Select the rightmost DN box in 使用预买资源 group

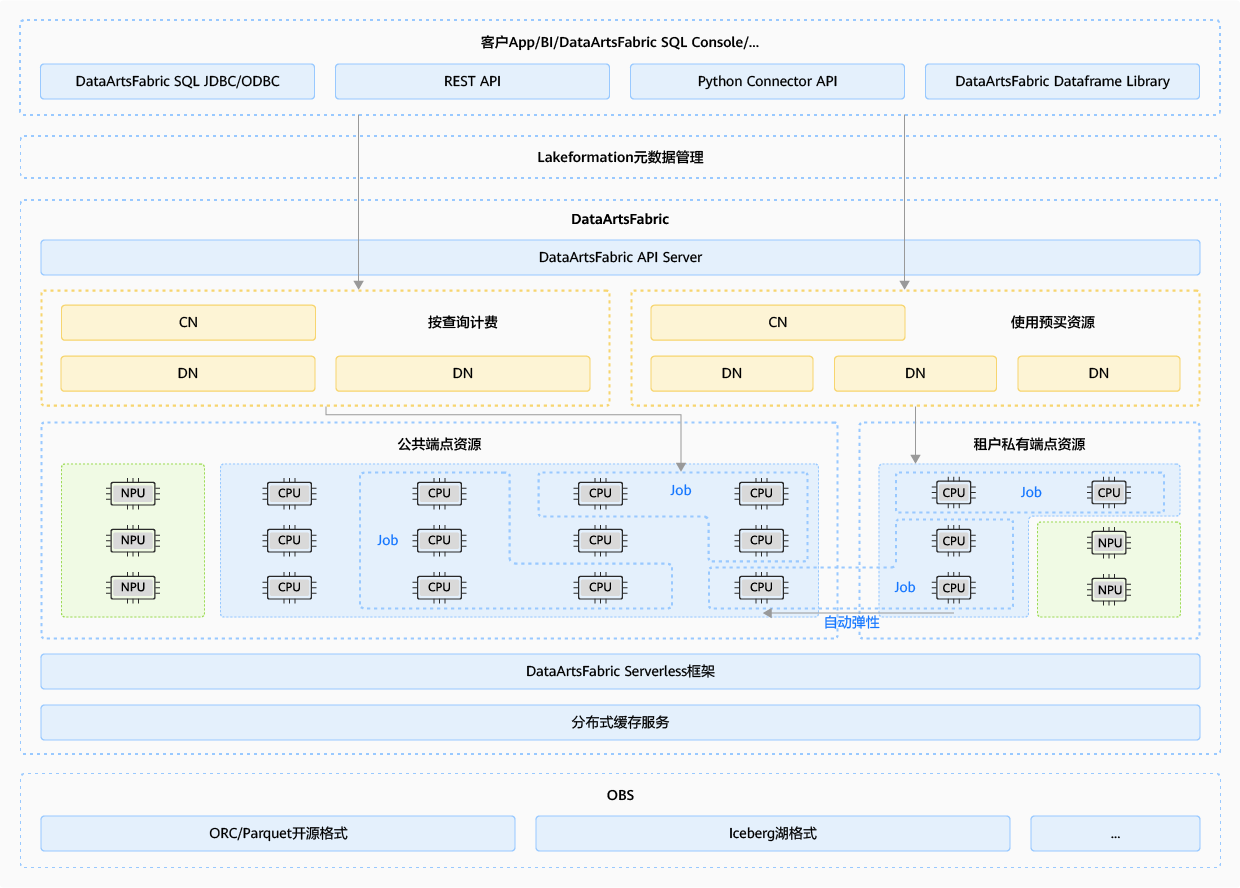click(1099, 373)
